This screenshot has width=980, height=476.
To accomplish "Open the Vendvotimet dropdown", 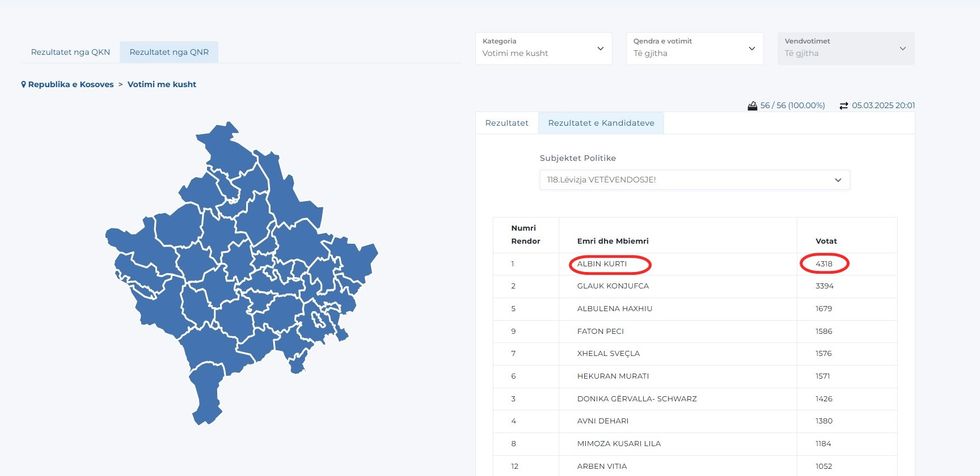I will coord(845,48).
